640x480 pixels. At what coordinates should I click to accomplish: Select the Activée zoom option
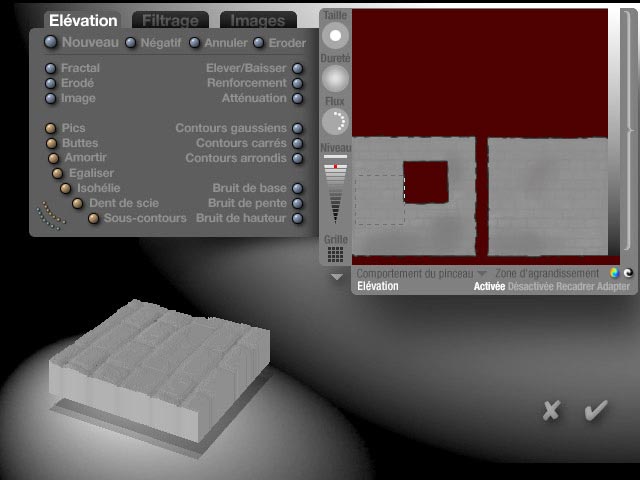pos(489,287)
